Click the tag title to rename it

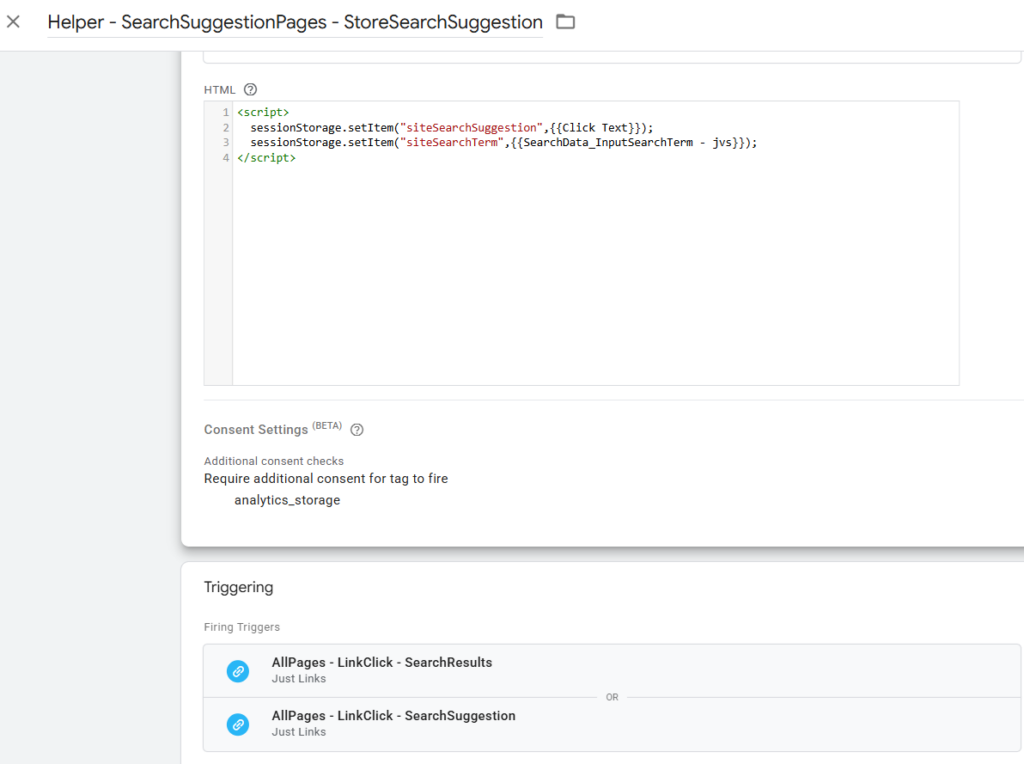pyautogui.click(x=294, y=21)
